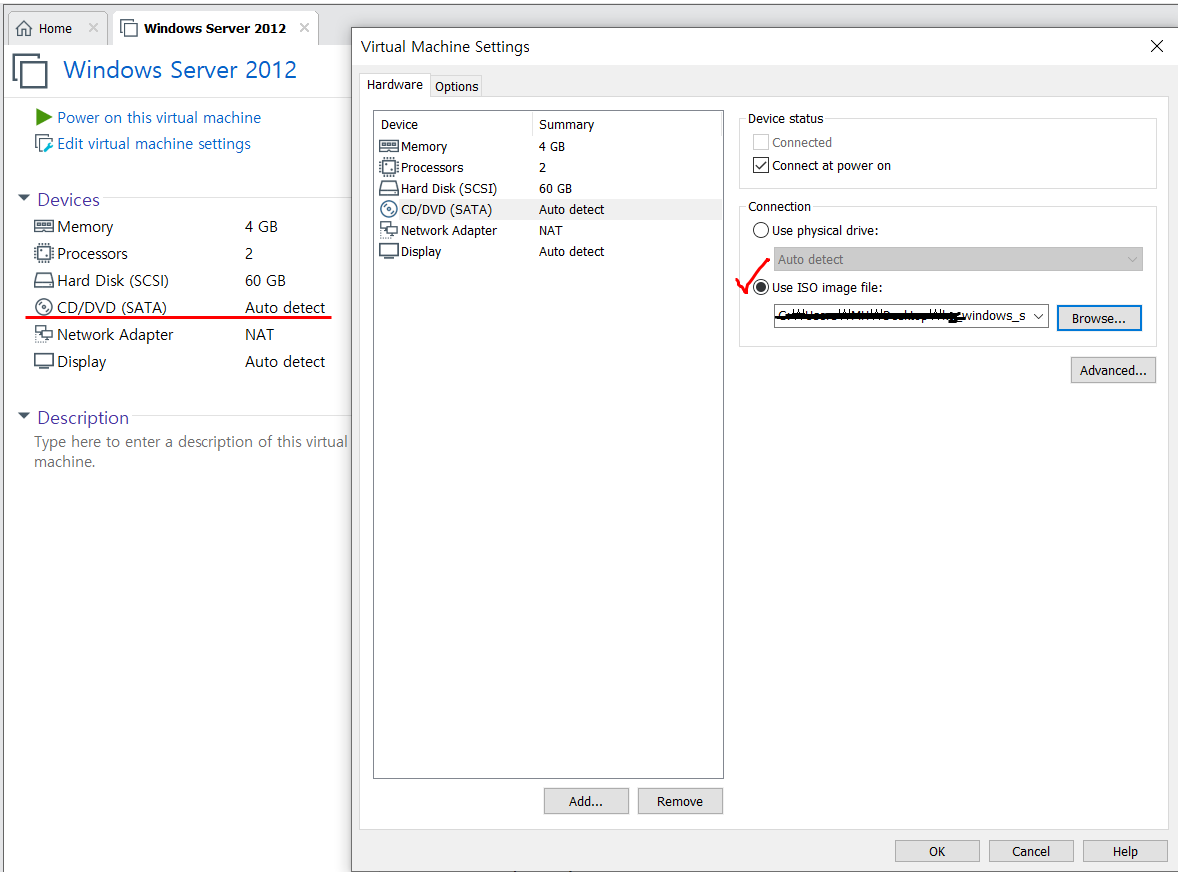This screenshot has width=1178, height=872.
Task: Select Hard Disk (SCSI) label in settings dialog
Action: point(449,189)
